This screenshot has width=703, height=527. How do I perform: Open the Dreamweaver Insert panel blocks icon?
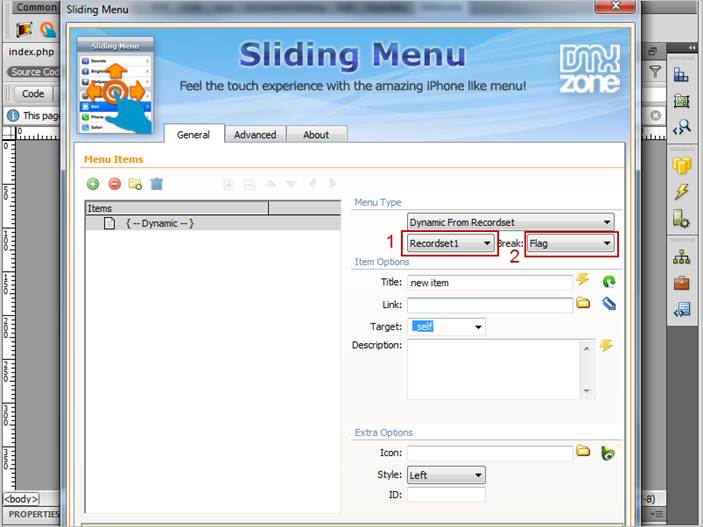[681, 74]
